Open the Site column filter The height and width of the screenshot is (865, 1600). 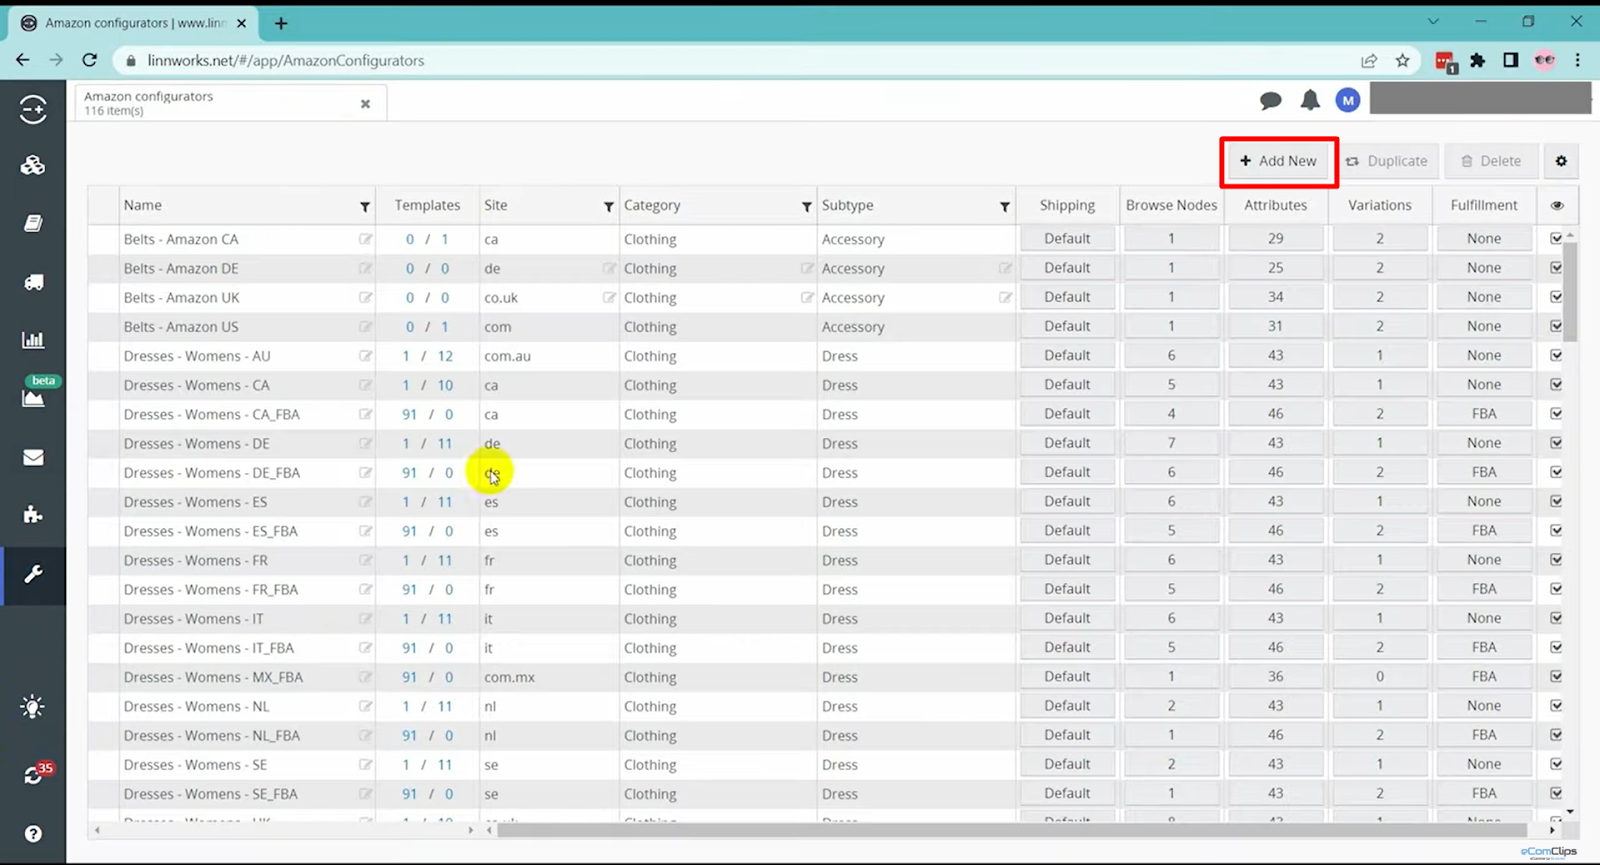click(608, 207)
